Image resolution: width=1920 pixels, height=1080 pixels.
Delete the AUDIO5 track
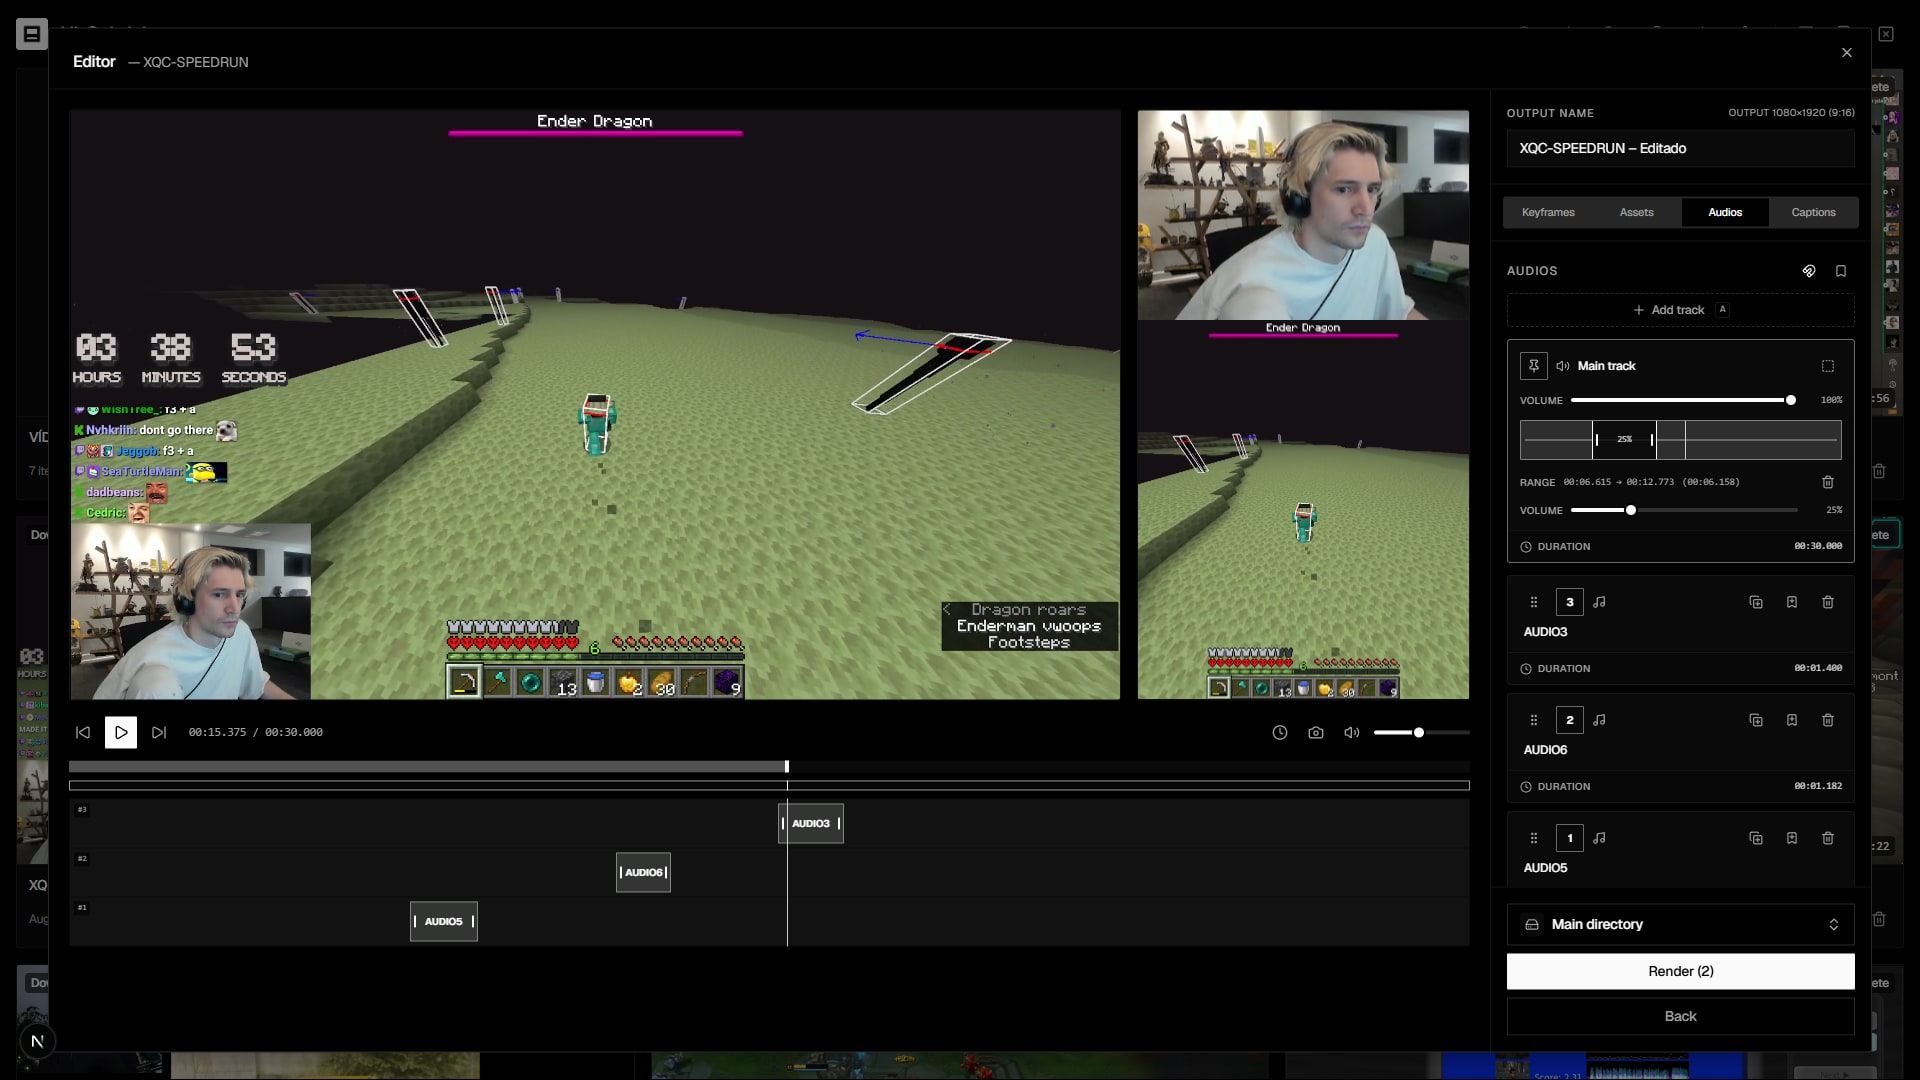click(x=1828, y=838)
